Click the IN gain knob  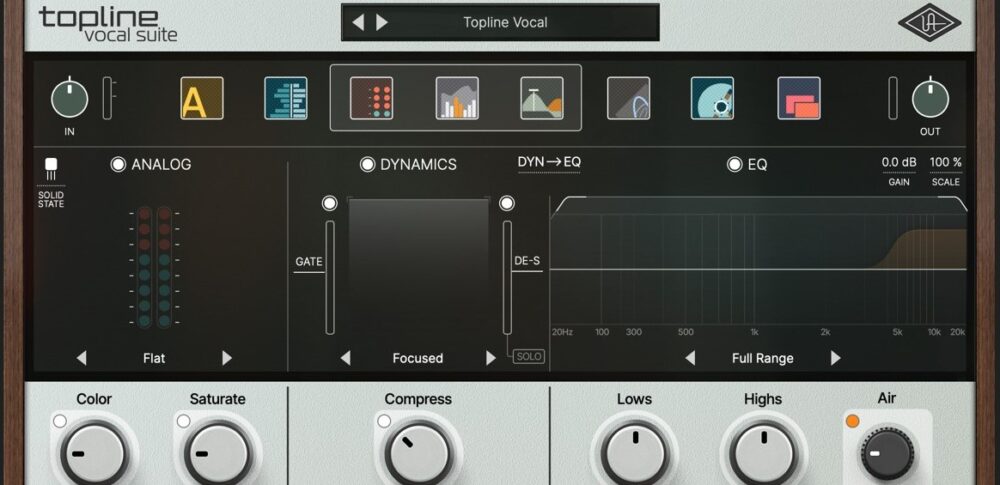pos(70,98)
